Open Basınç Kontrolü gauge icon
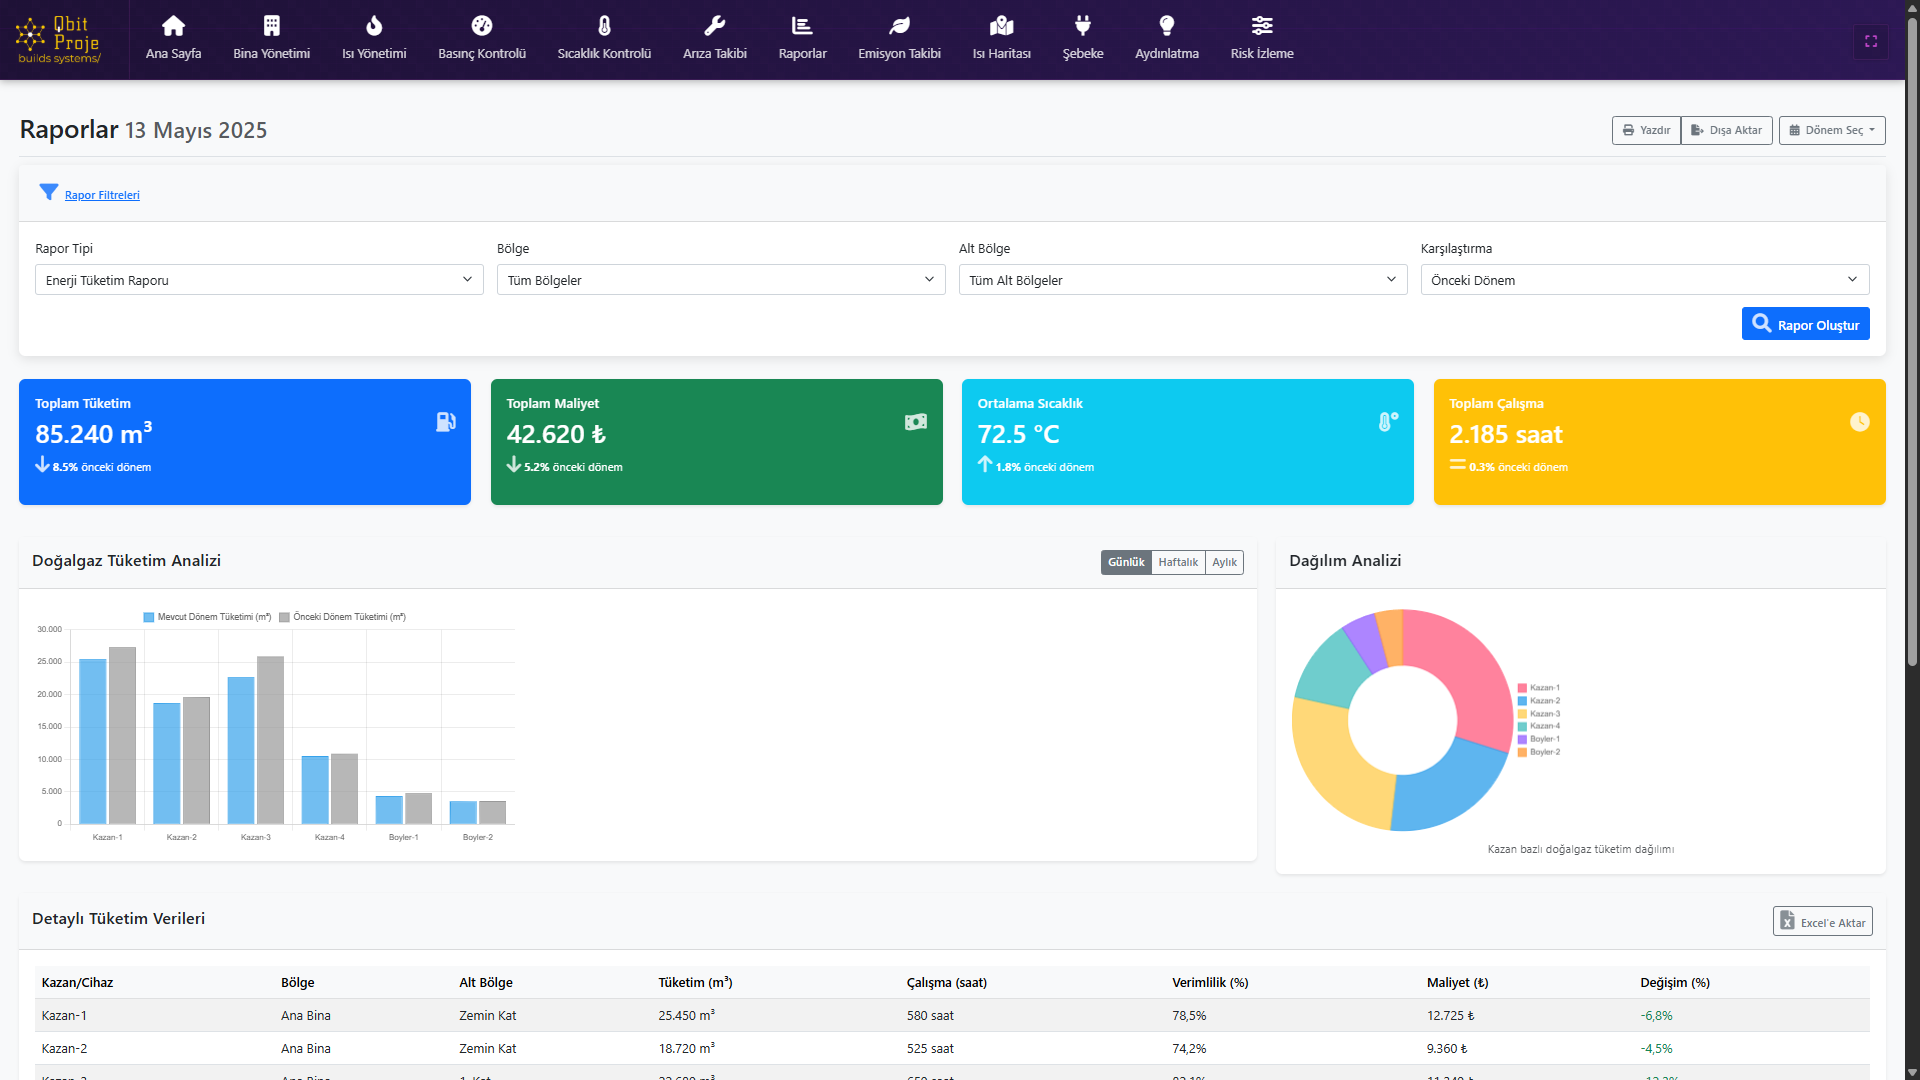 (481, 26)
